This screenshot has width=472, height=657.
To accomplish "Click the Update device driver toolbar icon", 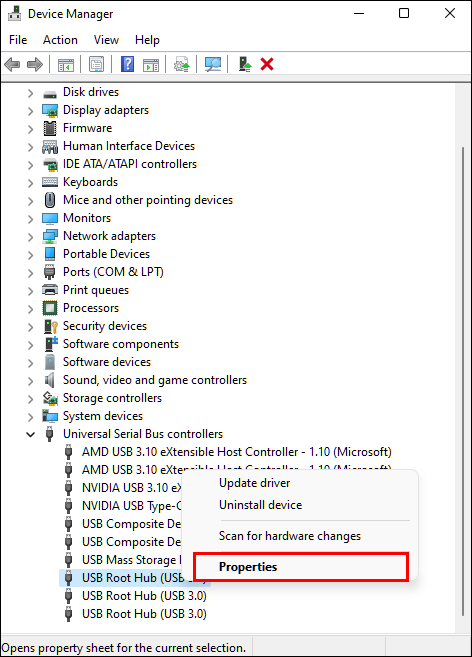I will tap(182, 65).
